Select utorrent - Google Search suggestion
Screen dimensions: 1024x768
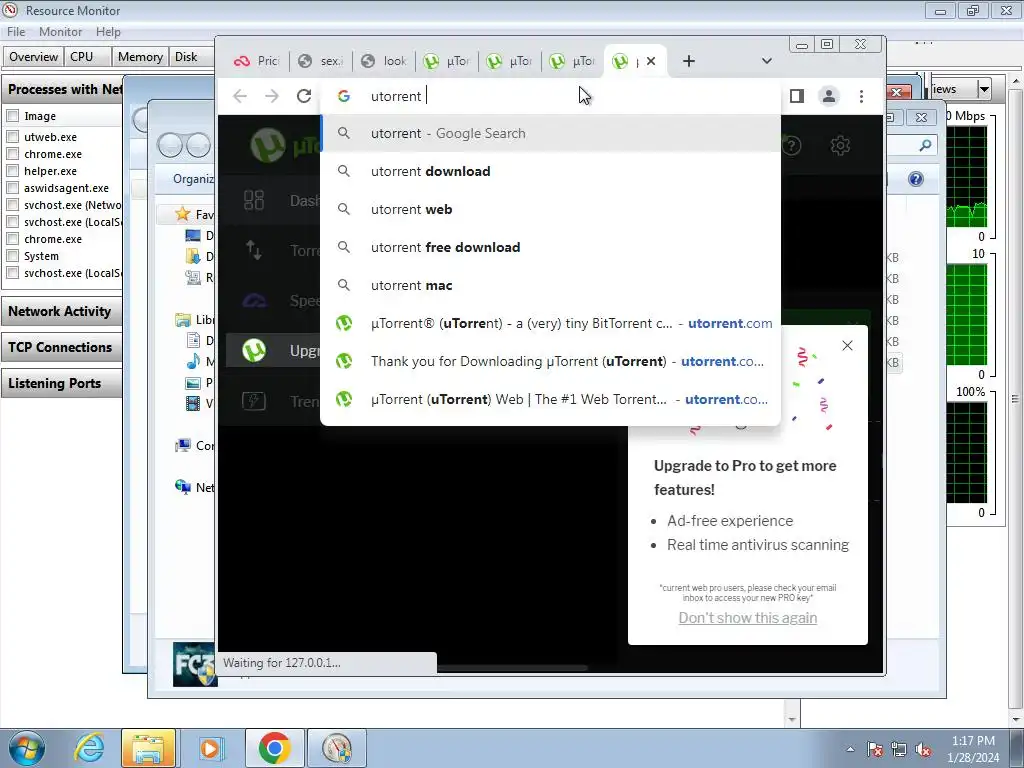551,133
